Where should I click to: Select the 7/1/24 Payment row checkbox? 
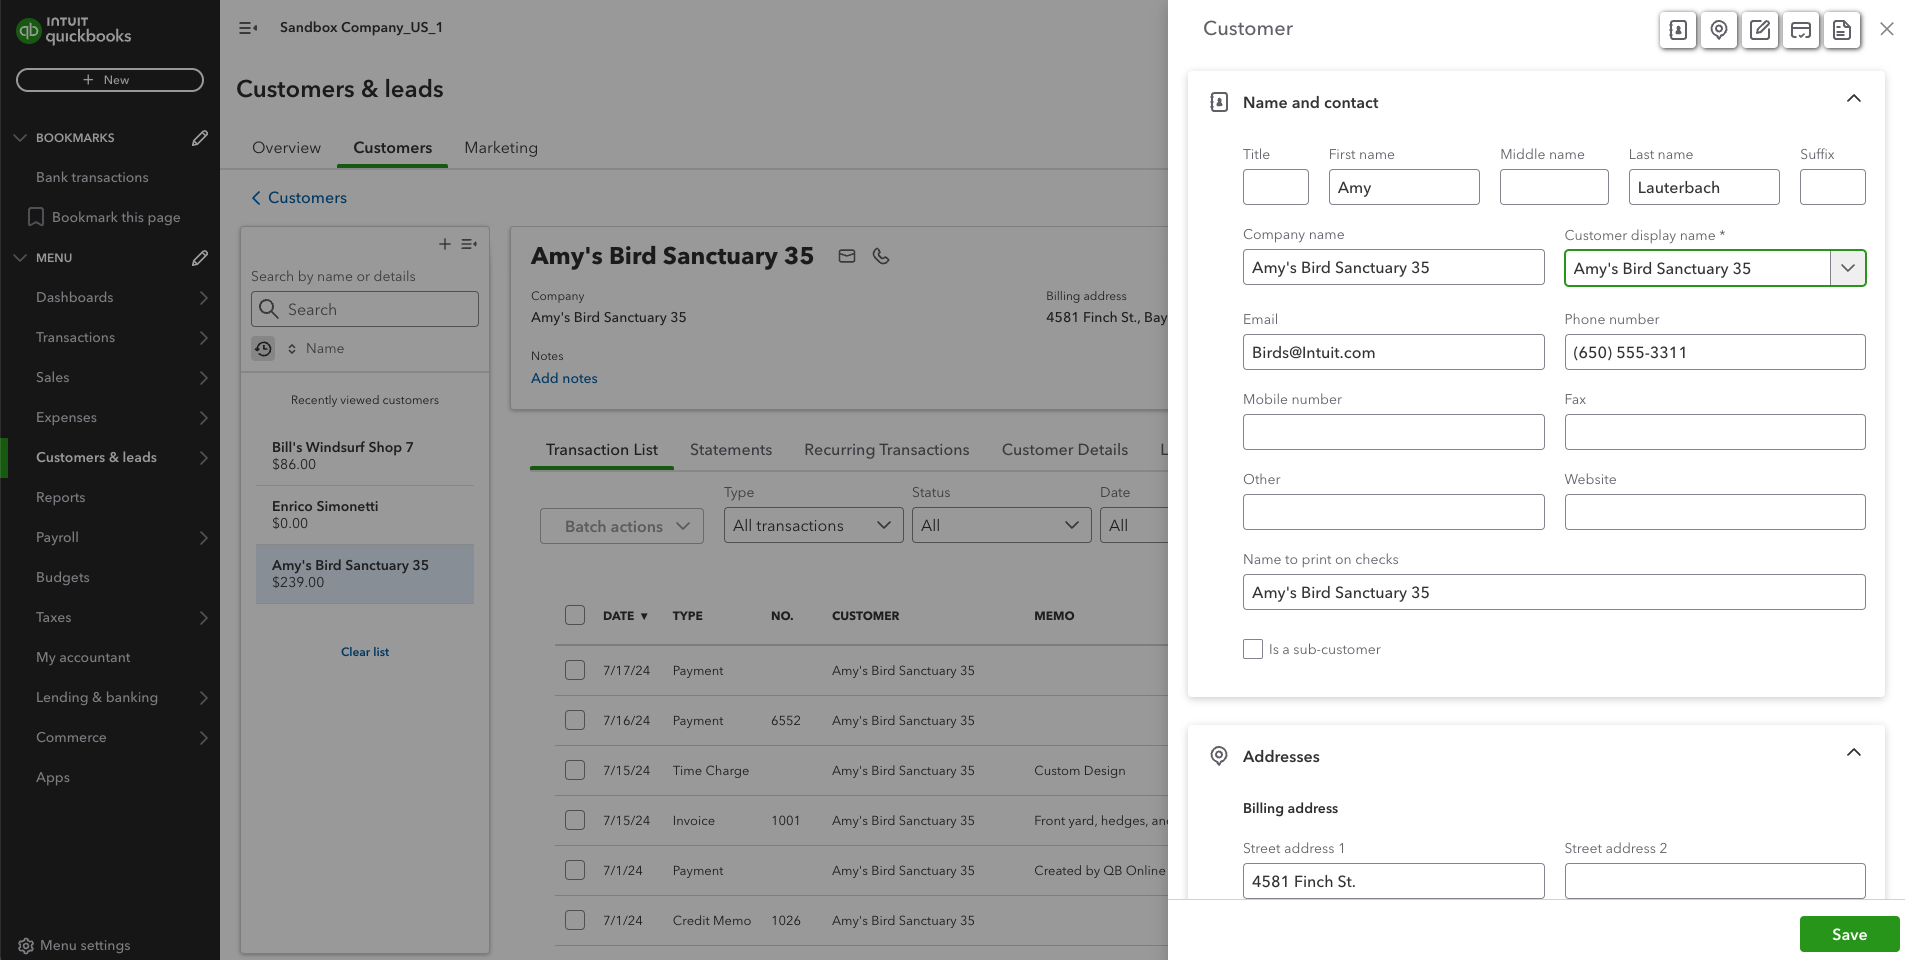575,870
